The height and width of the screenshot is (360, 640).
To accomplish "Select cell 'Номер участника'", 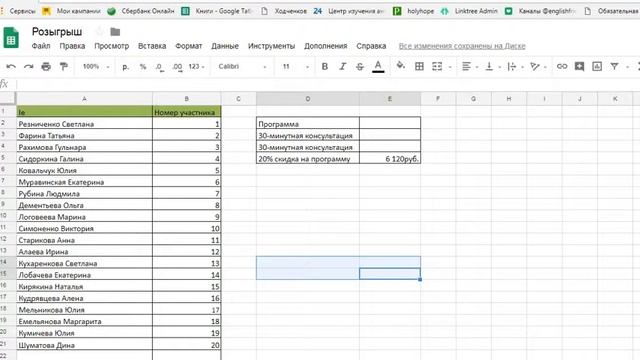I will point(187,112).
